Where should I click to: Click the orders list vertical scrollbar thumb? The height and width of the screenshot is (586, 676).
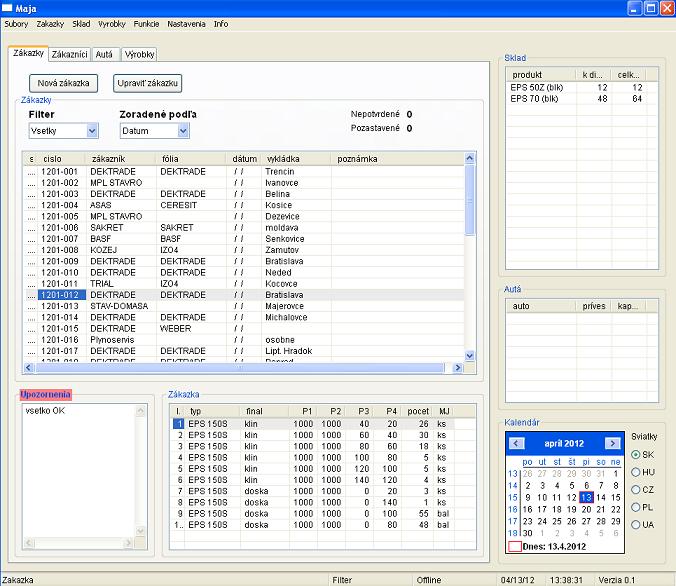click(469, 201)
